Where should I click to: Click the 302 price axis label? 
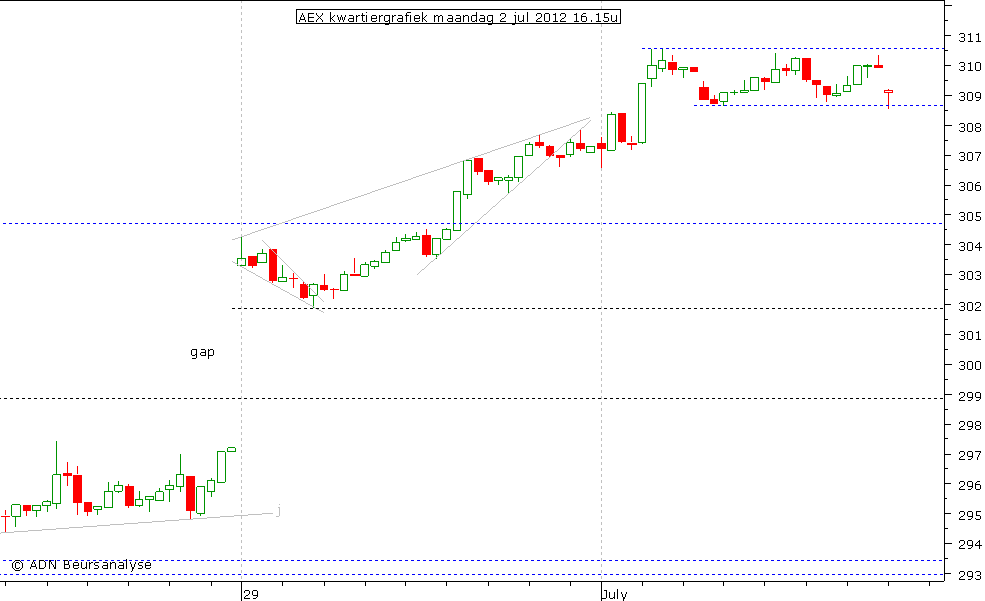tap(969, 306)
